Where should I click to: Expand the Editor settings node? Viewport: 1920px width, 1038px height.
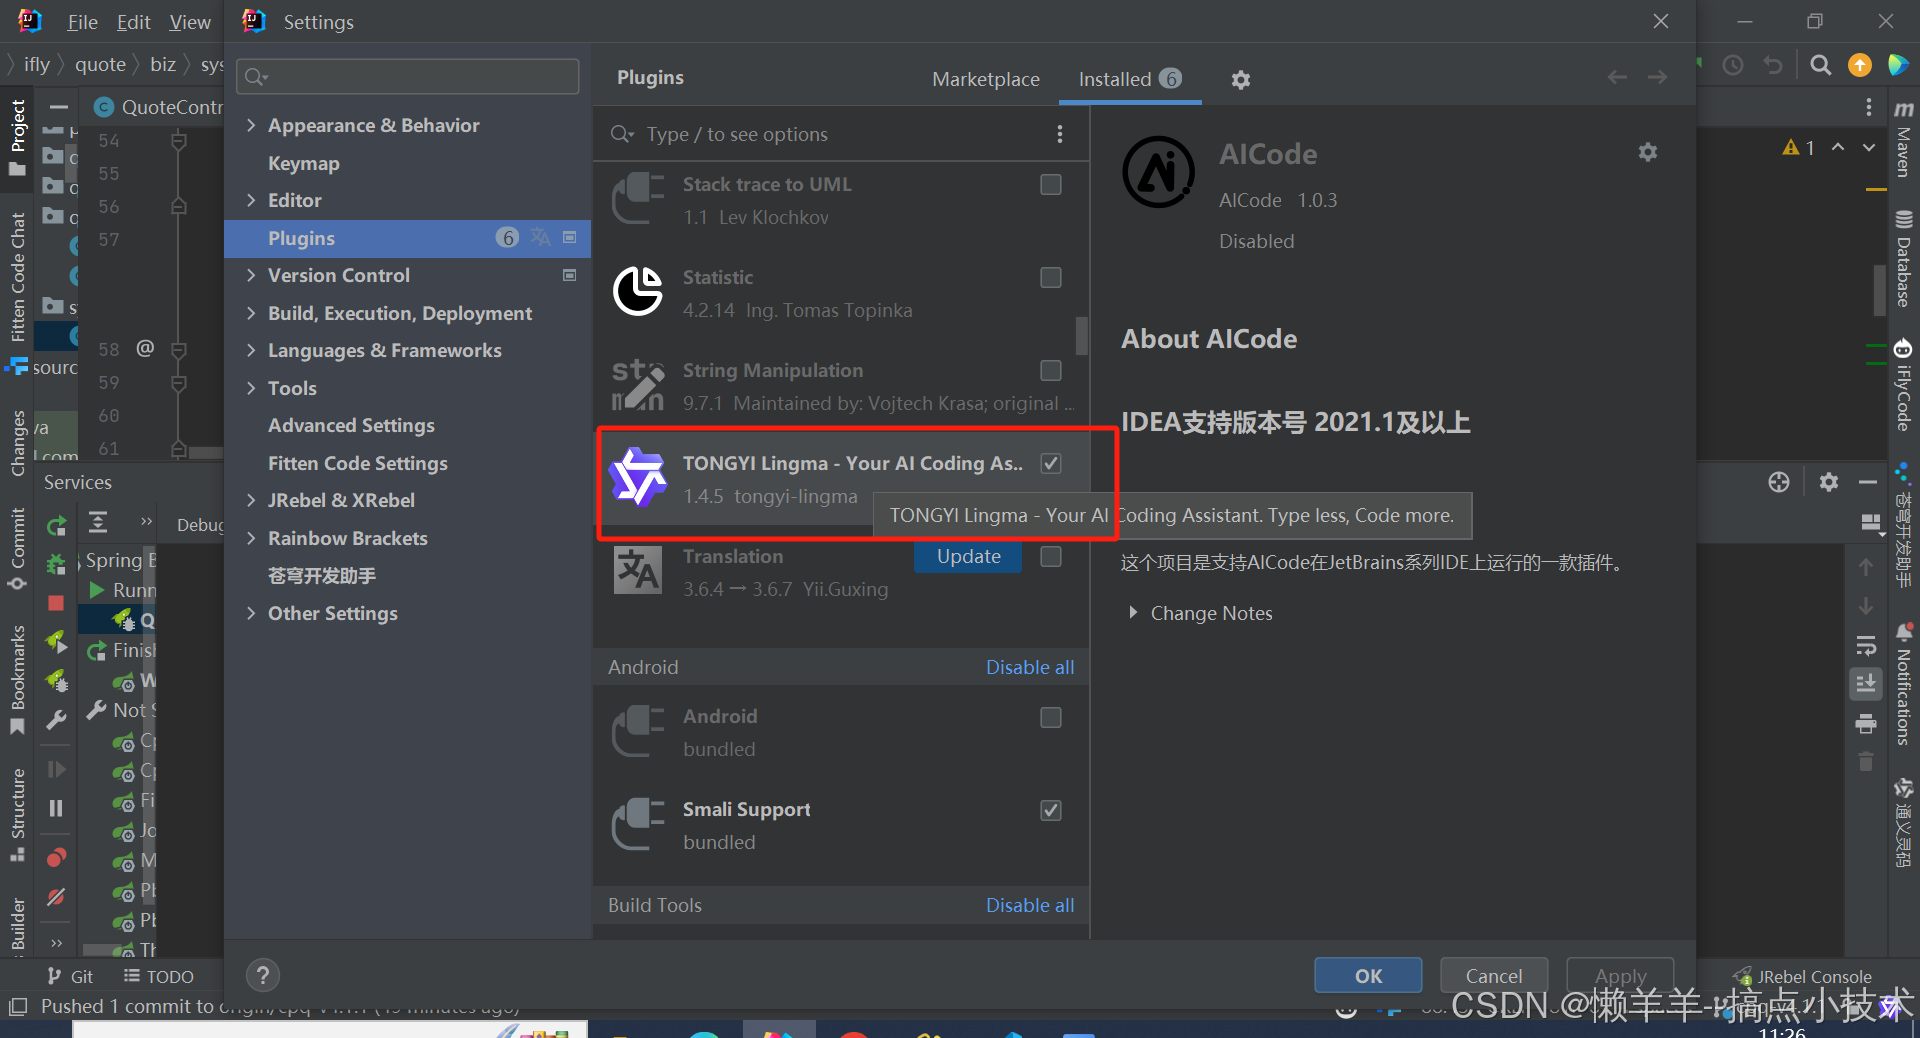tap(251, 200)
